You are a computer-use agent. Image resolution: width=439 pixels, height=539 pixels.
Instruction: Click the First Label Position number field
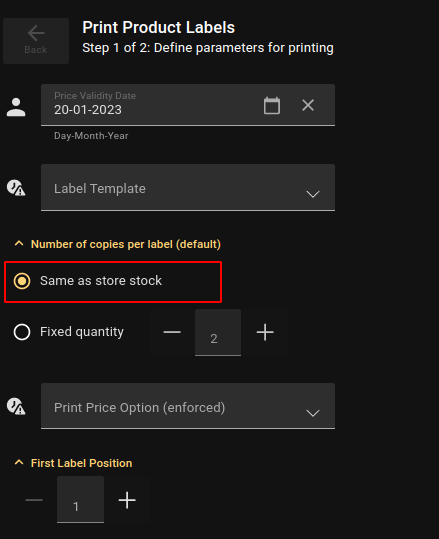click(80, 500)
